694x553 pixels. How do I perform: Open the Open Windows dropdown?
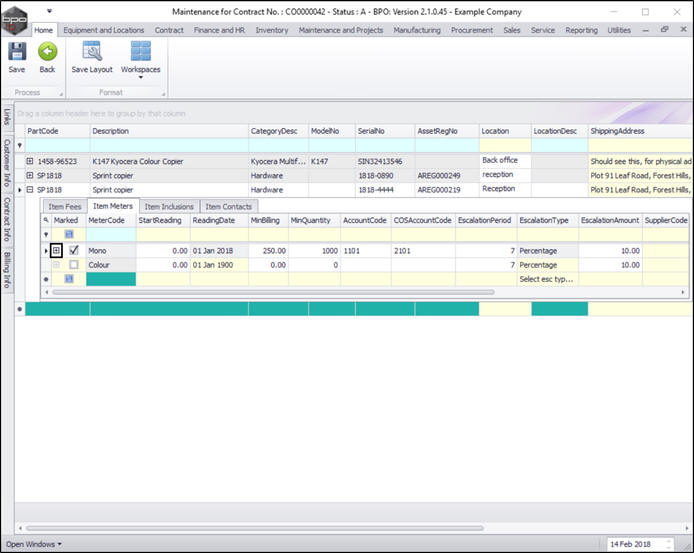[34, 544]
